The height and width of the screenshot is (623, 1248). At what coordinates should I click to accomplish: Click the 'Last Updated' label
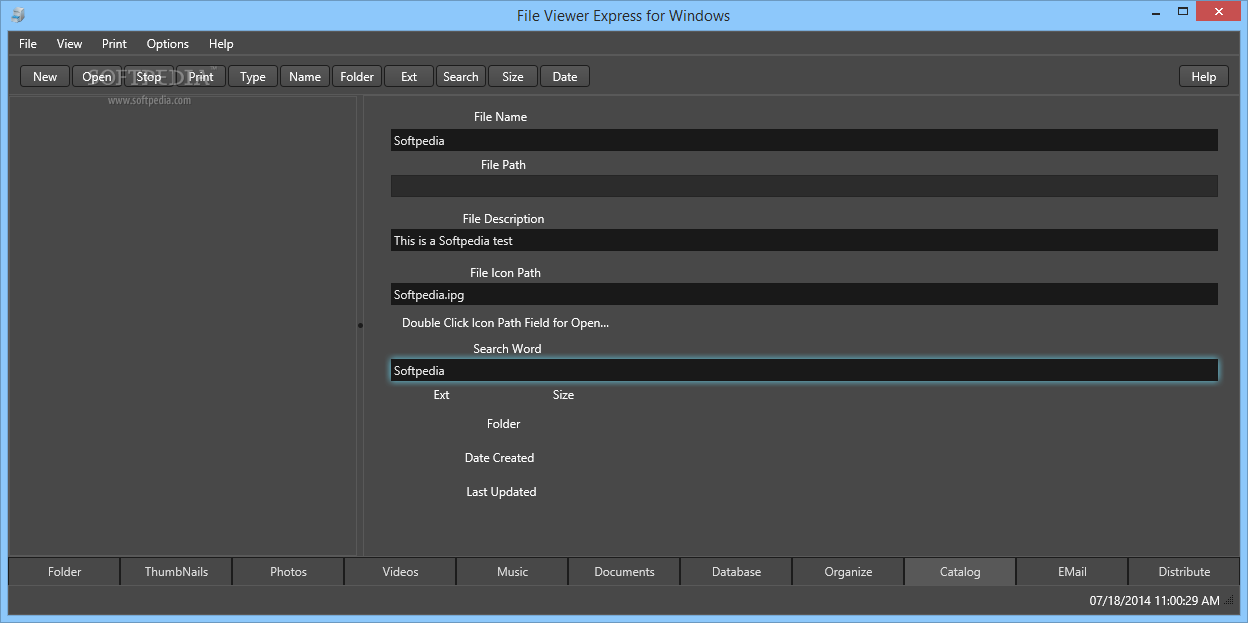coord(501,492)
